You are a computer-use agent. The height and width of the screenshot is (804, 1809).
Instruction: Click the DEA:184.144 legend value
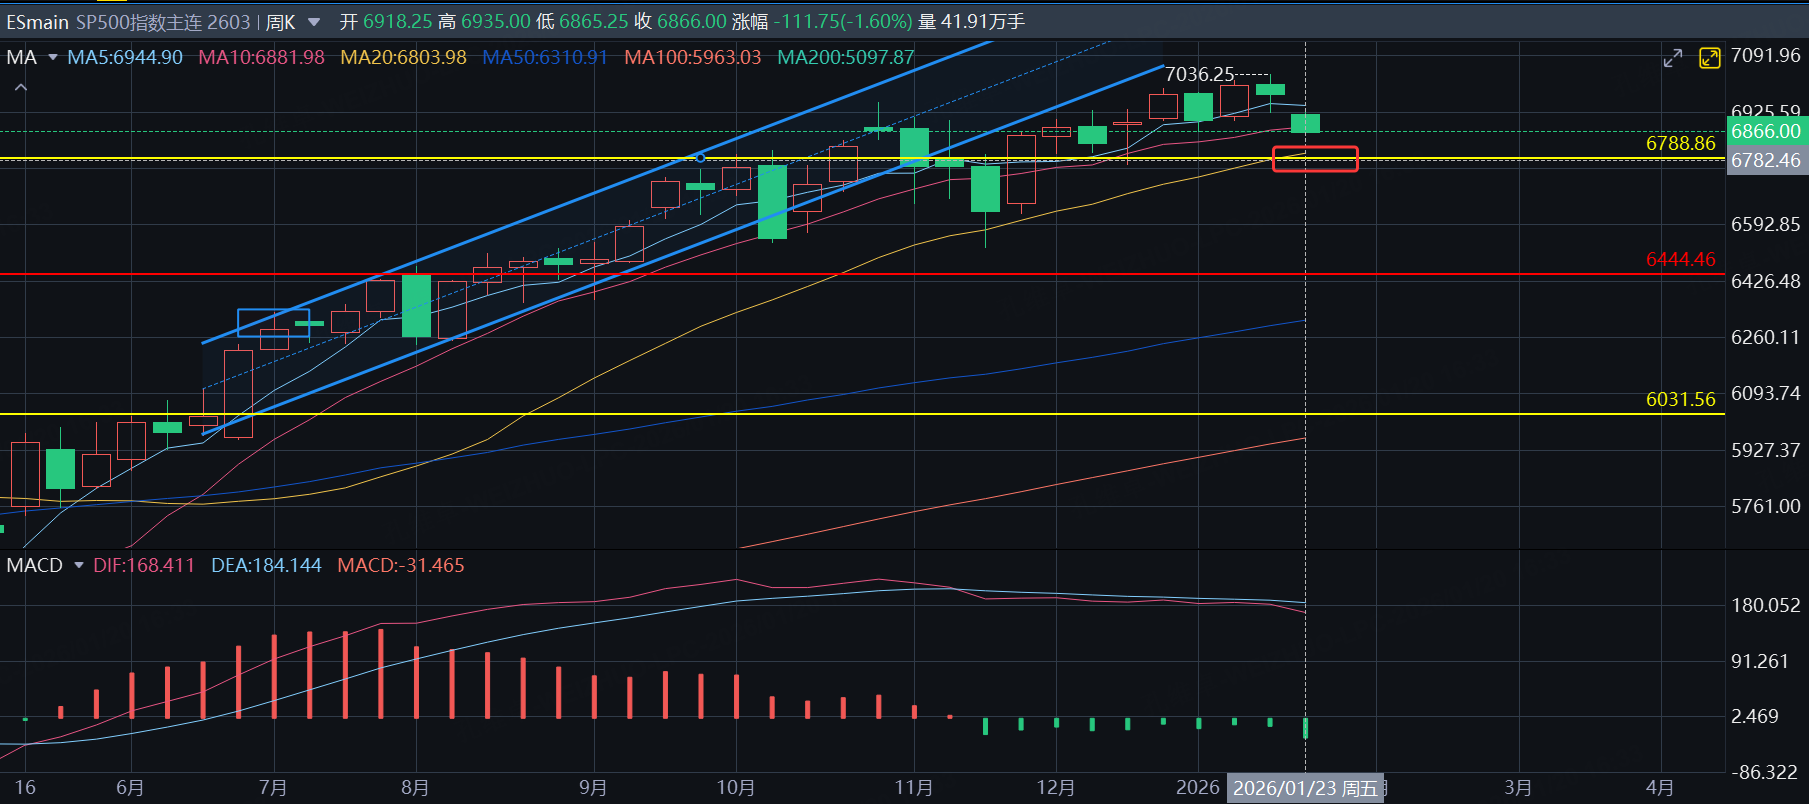tap(267, 566)
